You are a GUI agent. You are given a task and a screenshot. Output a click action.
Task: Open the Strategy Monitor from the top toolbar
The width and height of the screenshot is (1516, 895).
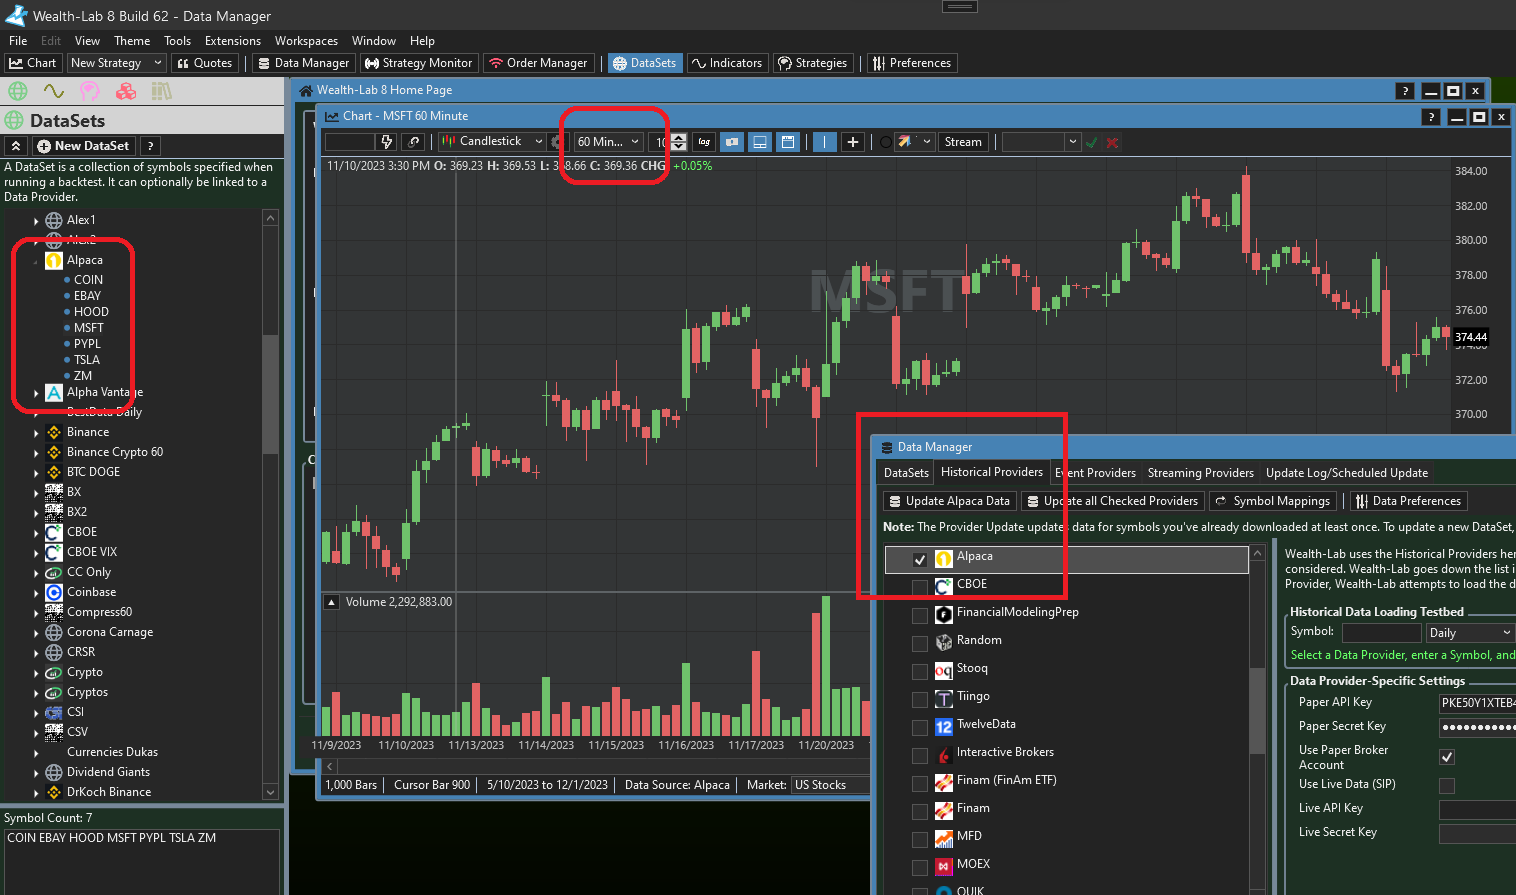418,62
